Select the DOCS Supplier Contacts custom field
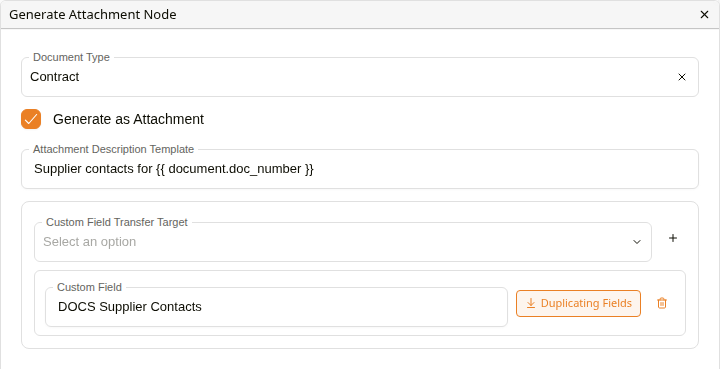 click(x=276, y=307)
